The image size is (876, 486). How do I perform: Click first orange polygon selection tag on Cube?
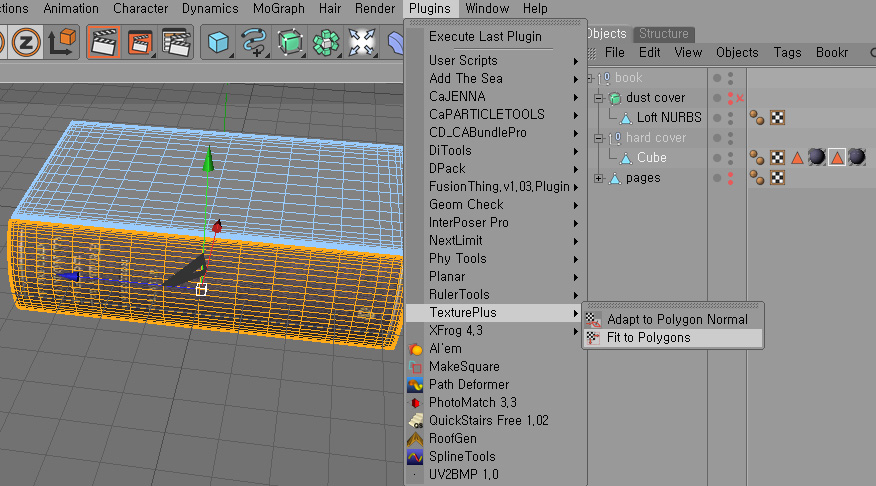click(797, 158)
